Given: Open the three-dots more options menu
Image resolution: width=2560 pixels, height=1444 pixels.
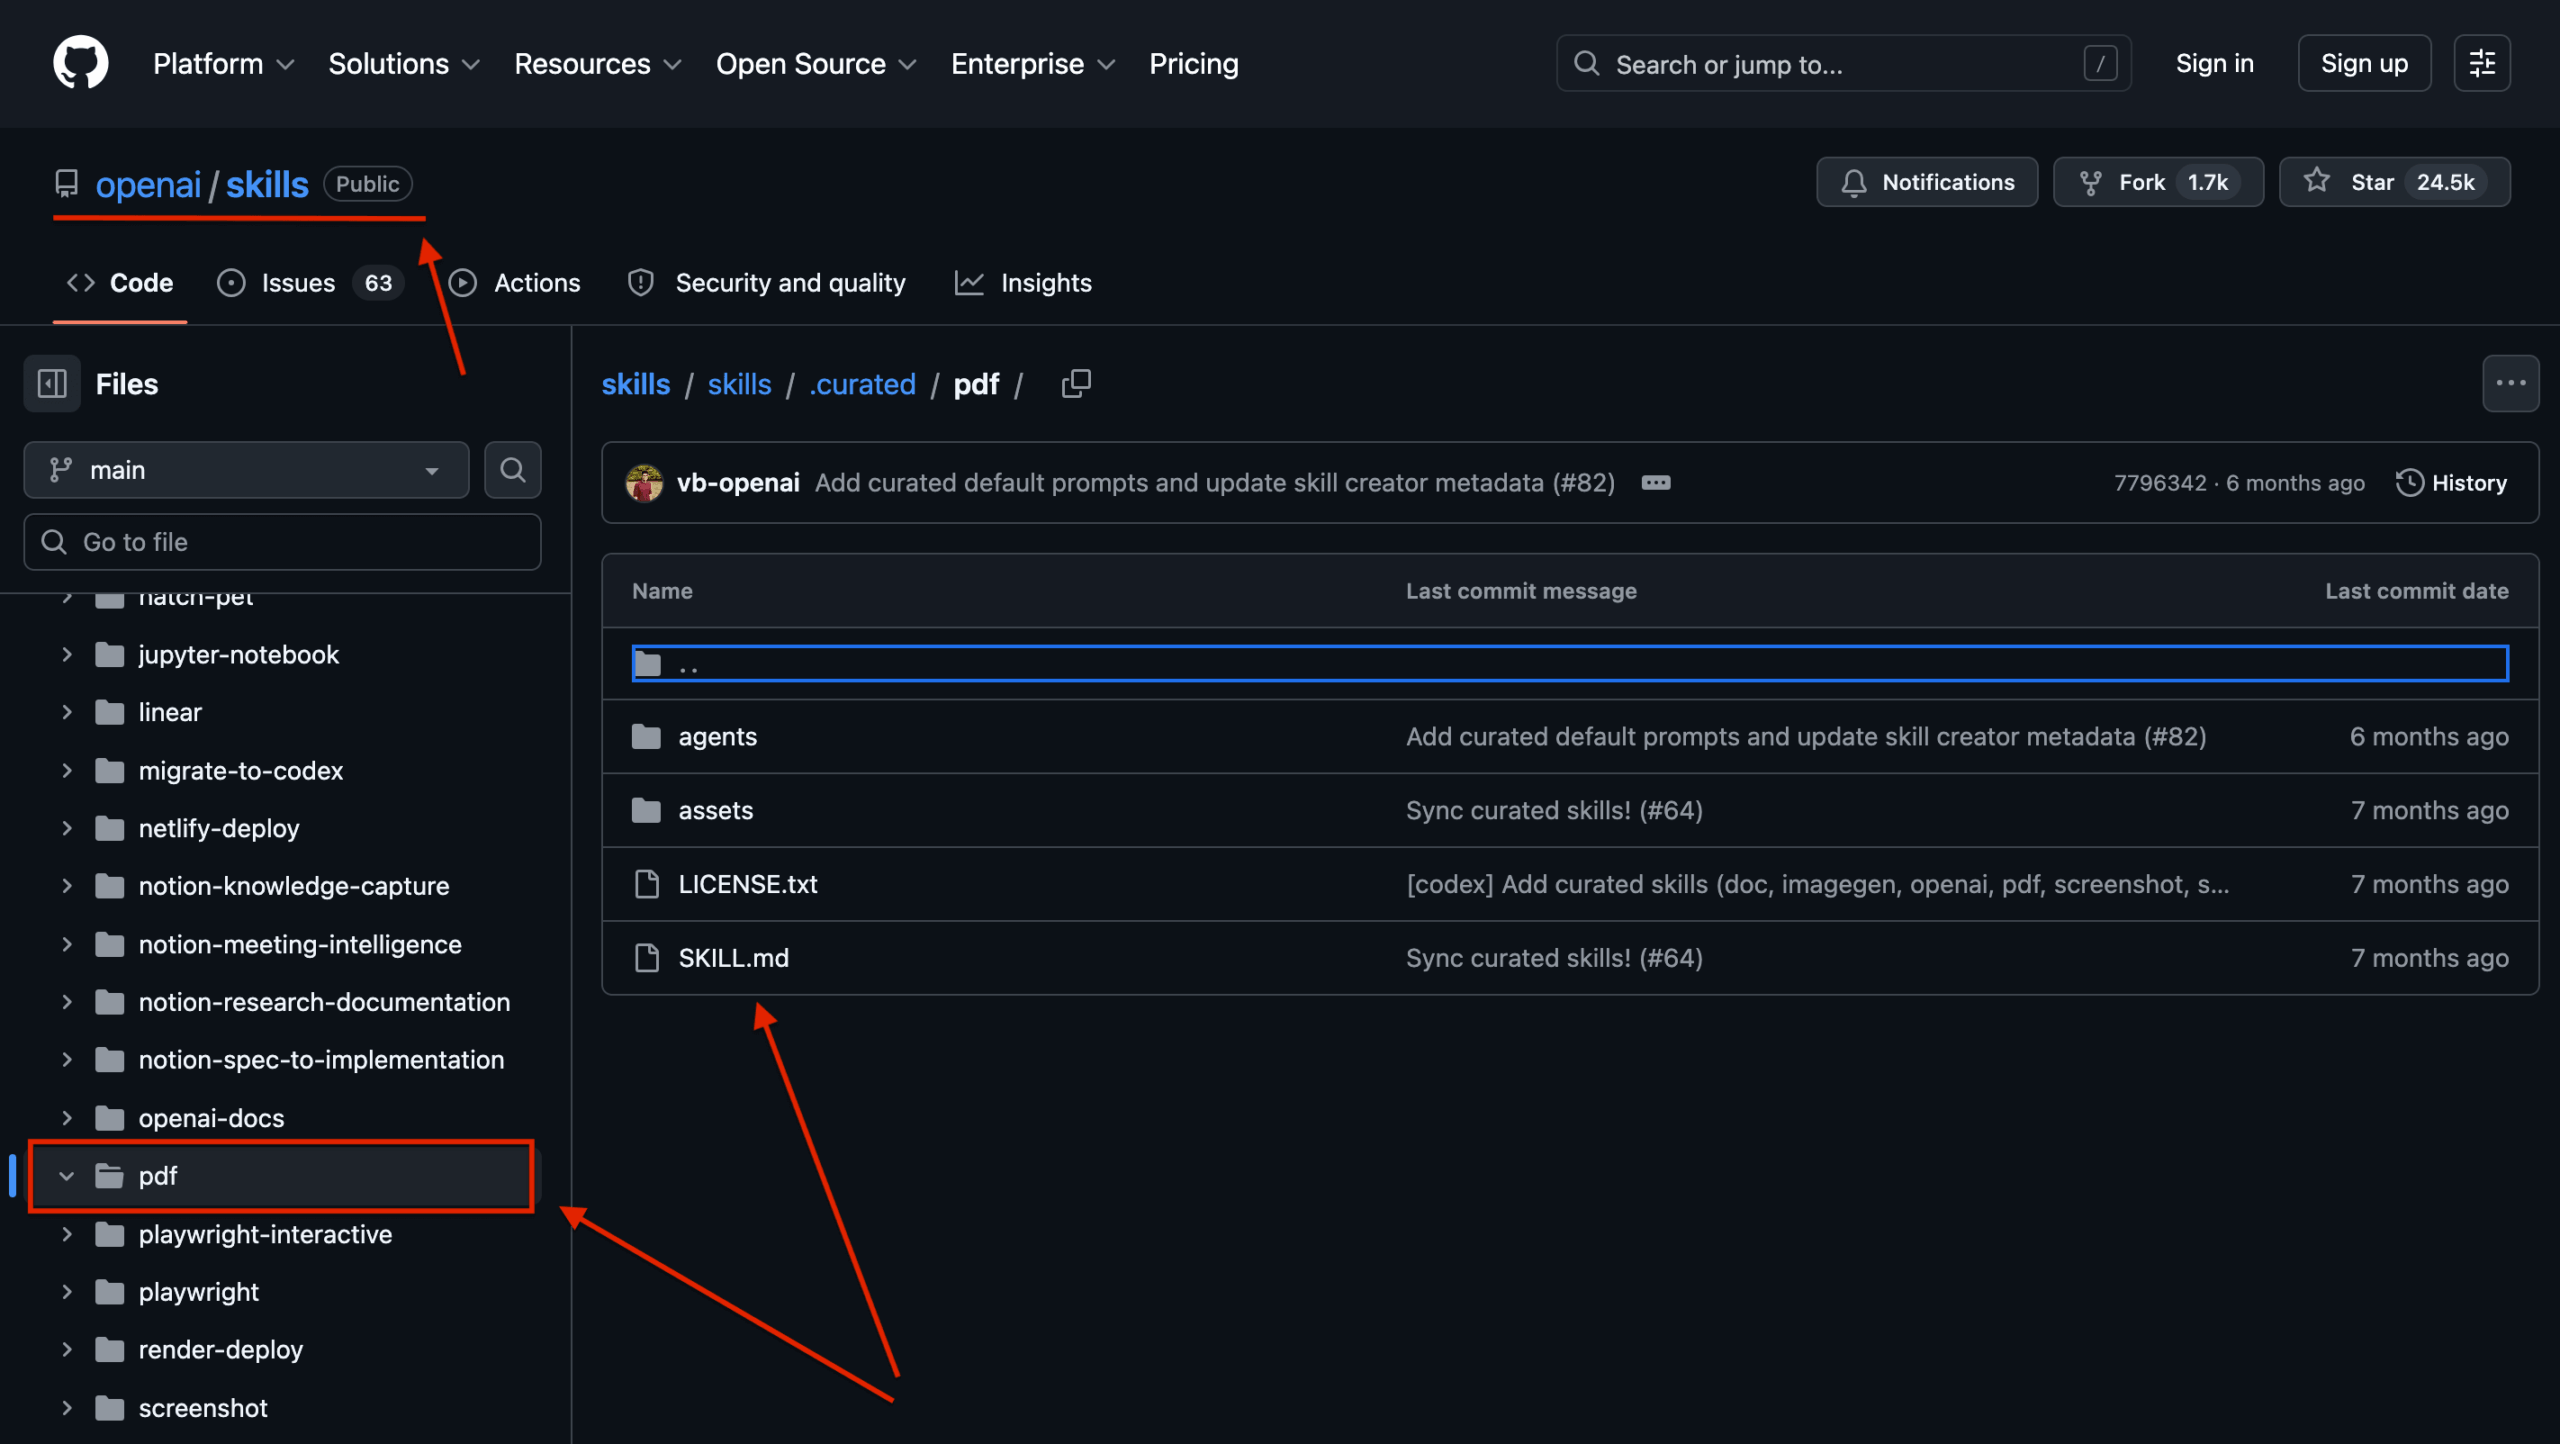Looking at the screenshot, I should [2510, 384].
